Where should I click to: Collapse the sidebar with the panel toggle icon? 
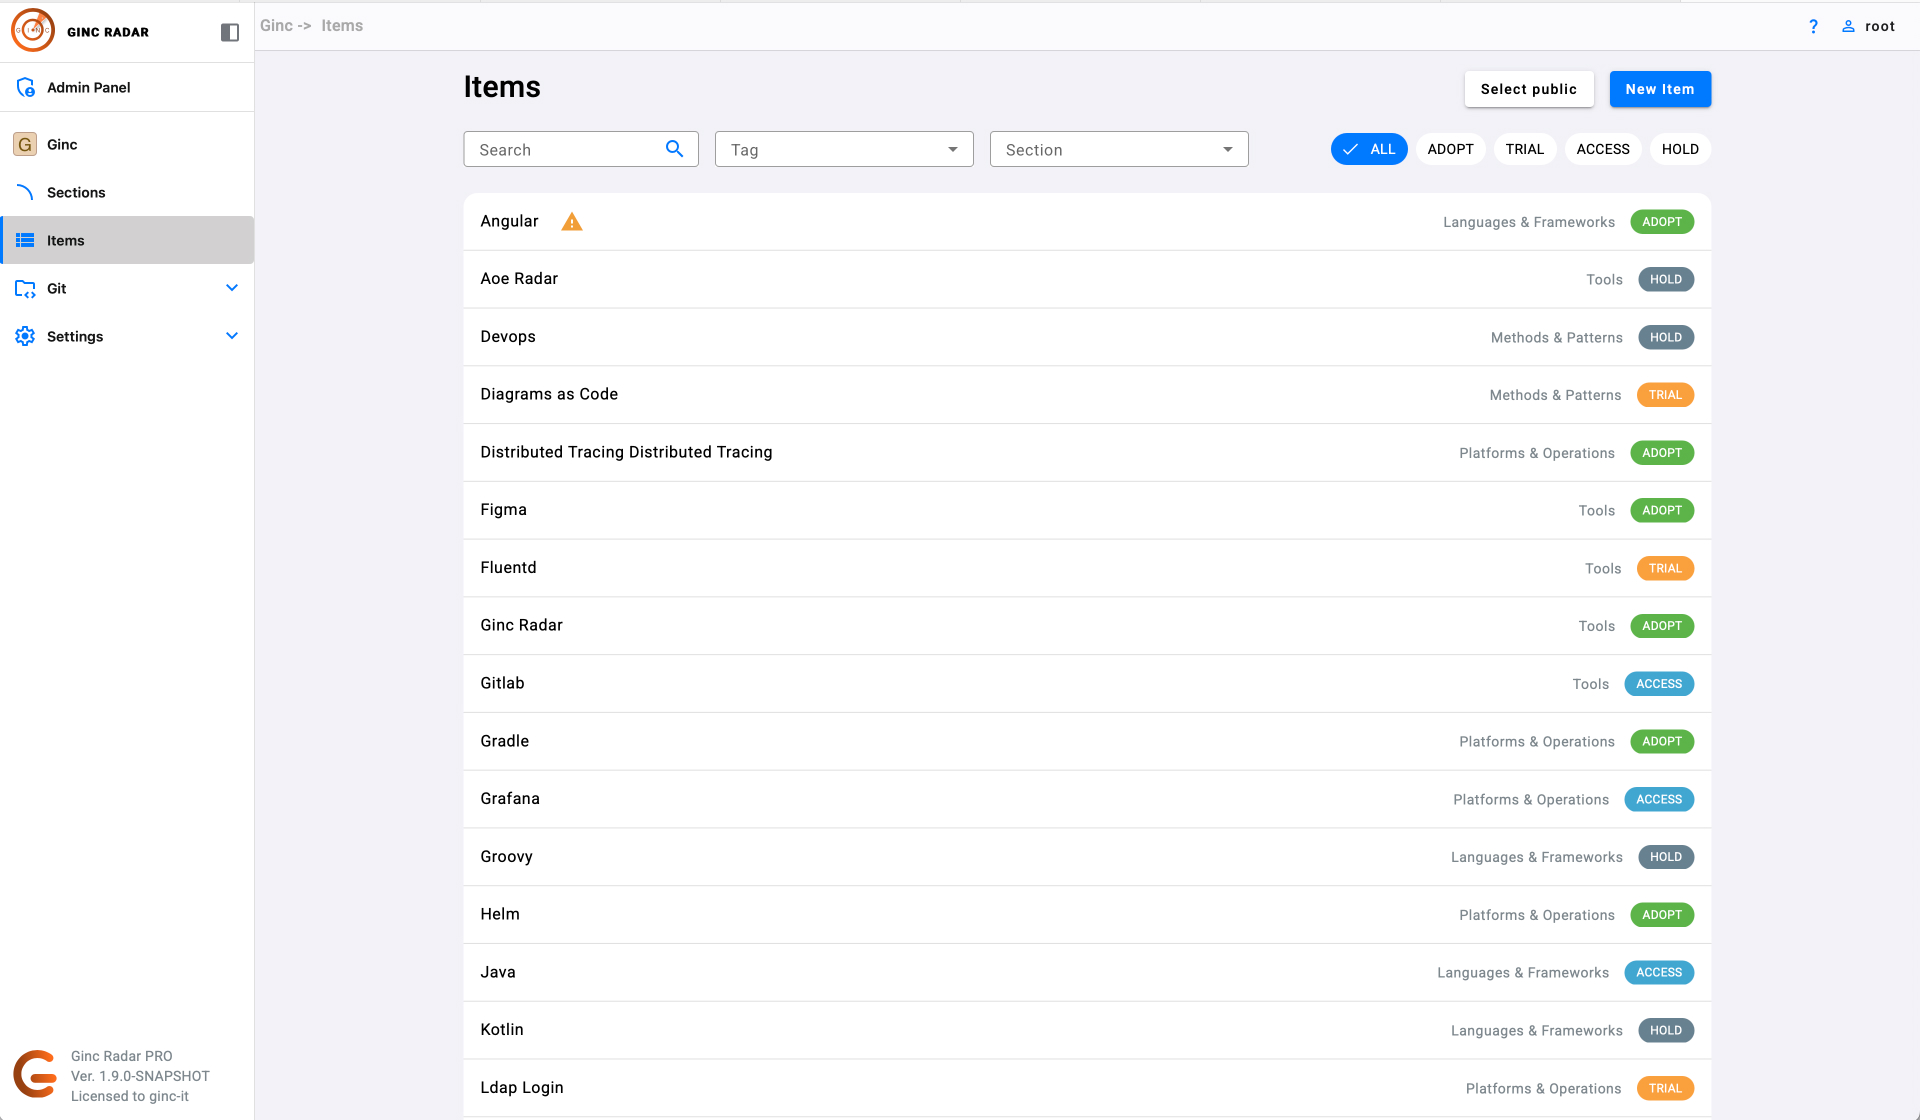coord(230,32)
